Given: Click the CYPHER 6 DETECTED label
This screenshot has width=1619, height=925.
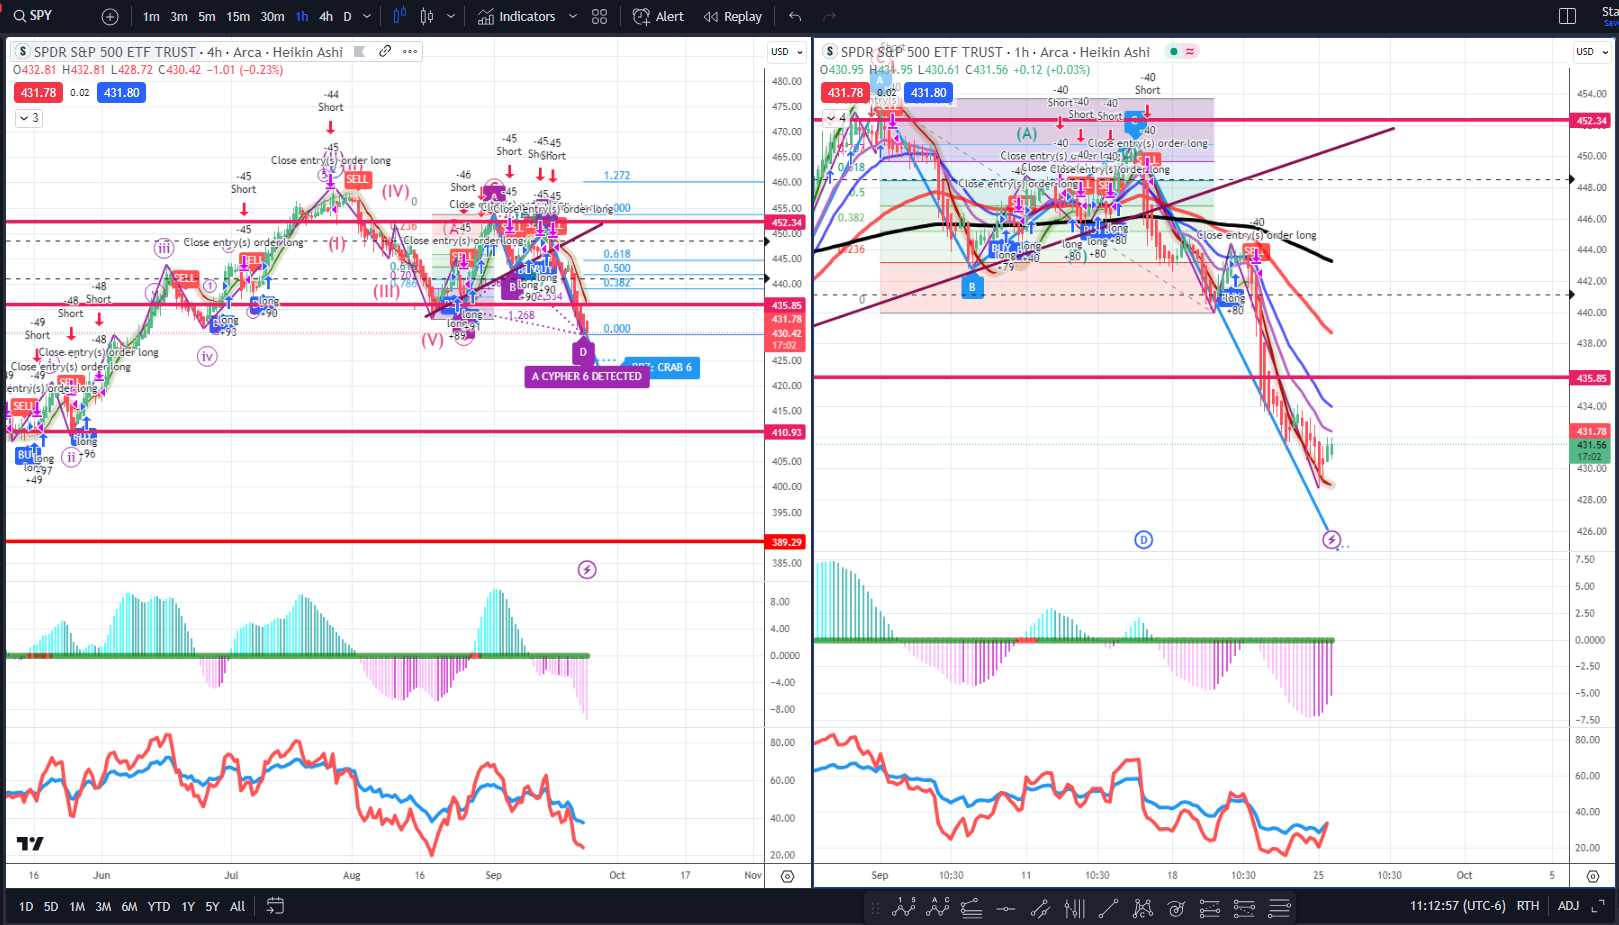Looking at the screenshot, I should point(587,377).
